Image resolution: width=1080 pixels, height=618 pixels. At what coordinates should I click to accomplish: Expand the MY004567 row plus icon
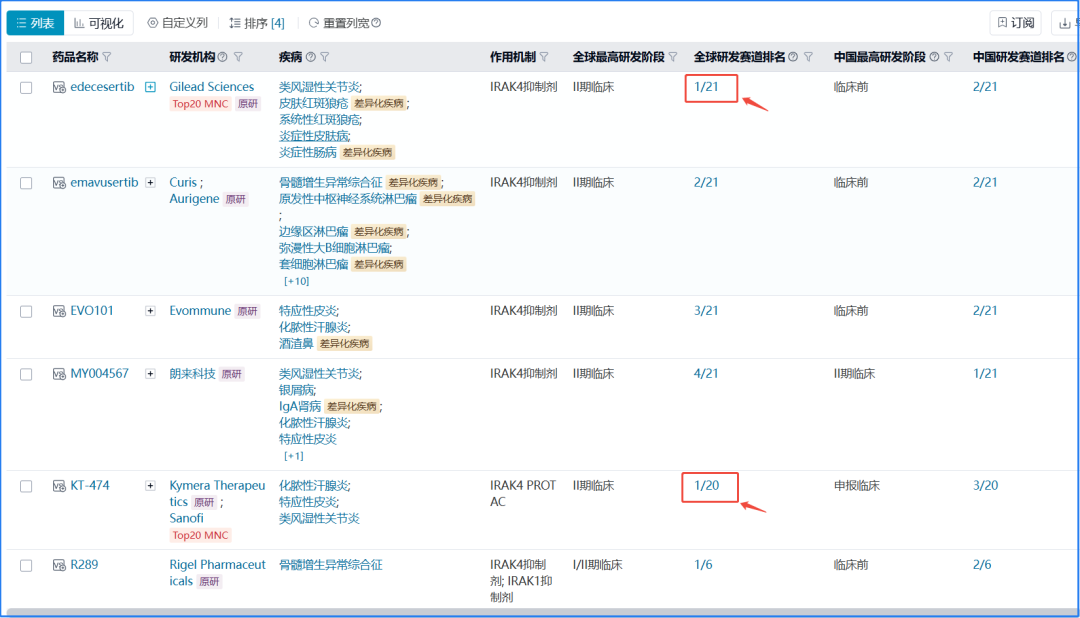(x=150, y=374)
